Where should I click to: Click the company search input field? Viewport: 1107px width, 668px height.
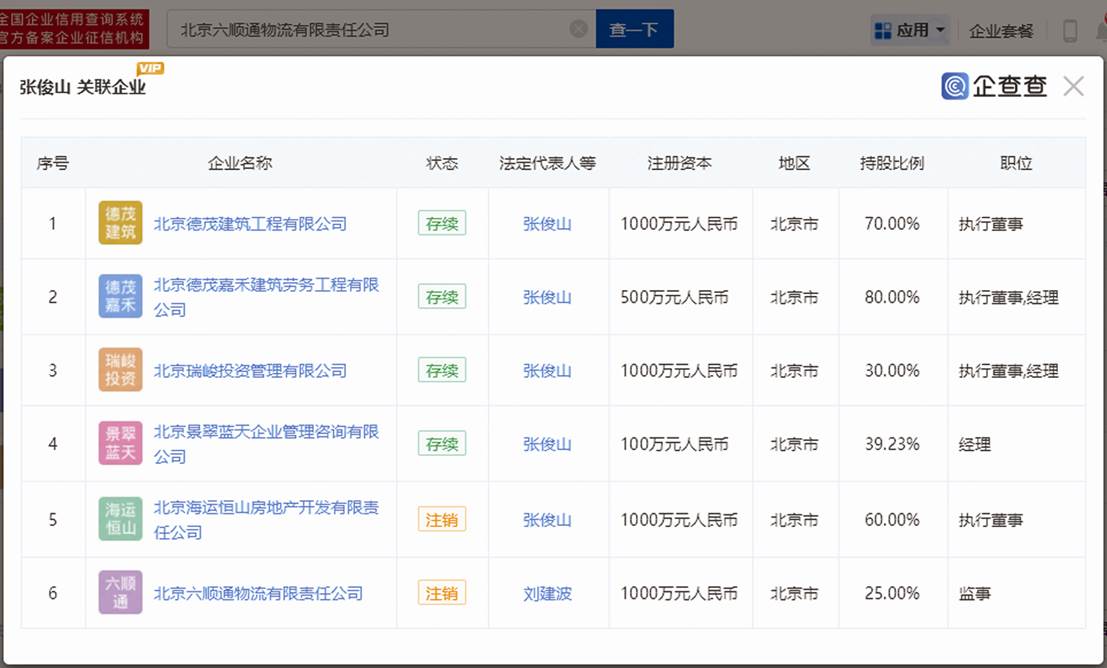tap(381, 29)
